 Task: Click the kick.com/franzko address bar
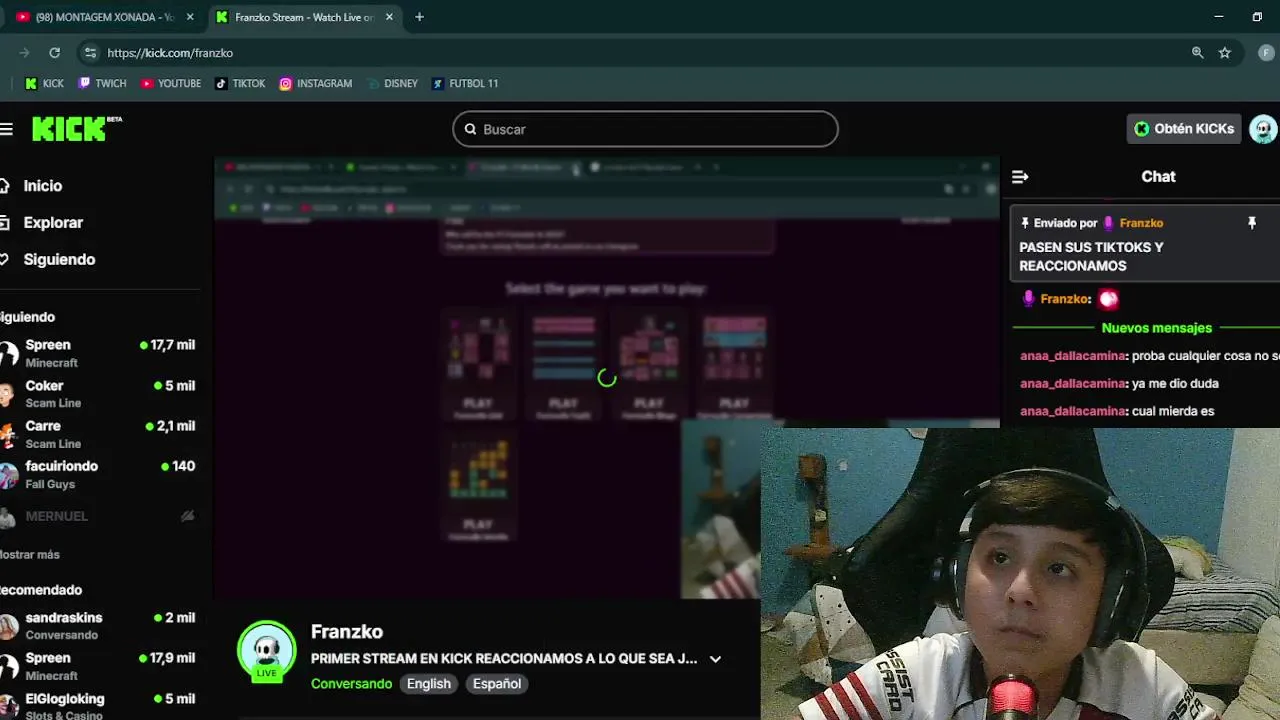click(640, 53)
